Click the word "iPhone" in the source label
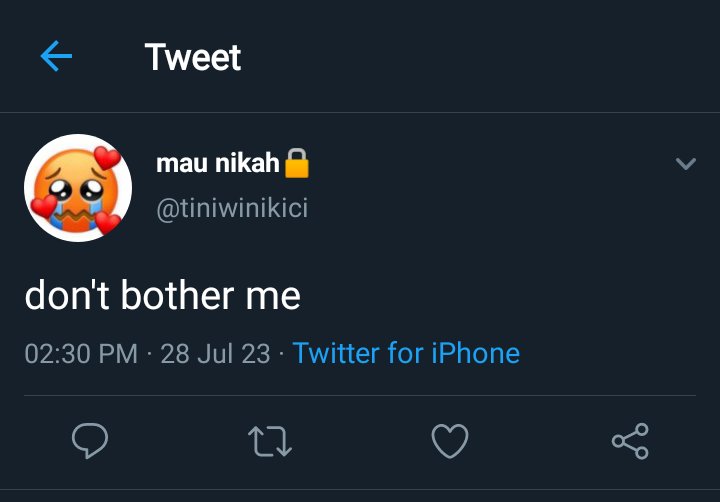The image size is (720, 502). [475, 353]
